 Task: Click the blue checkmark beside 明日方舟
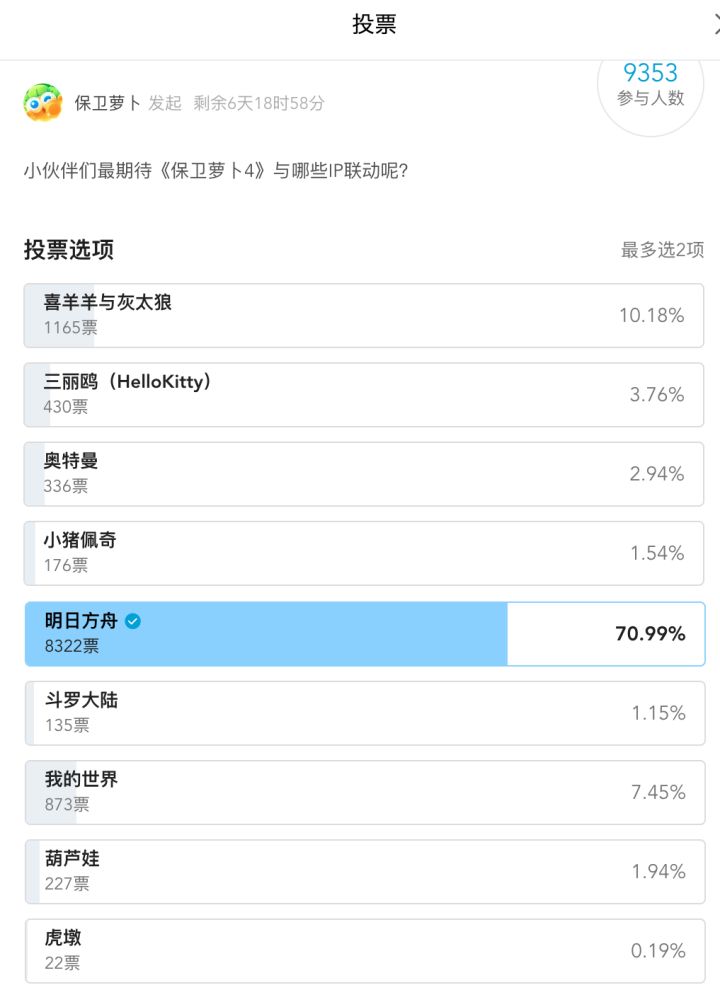click(133, 621)
